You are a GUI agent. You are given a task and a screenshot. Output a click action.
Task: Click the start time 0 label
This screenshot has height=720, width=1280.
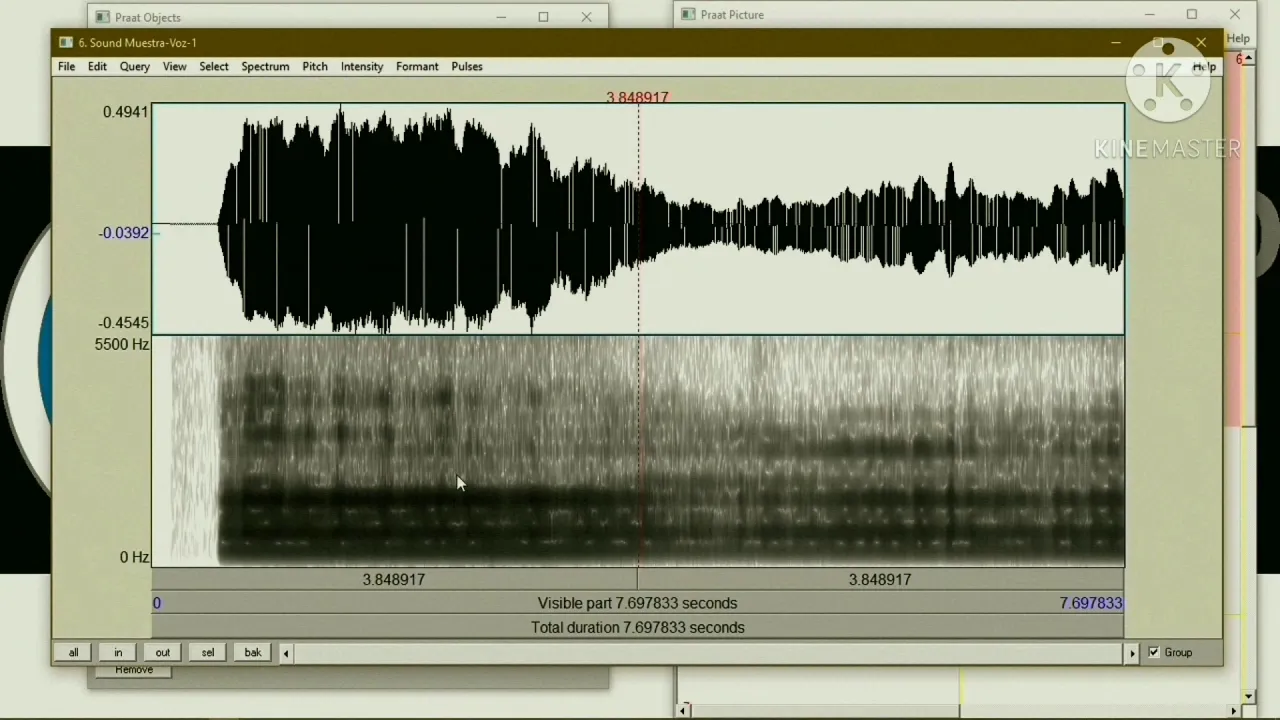[157, 604]
